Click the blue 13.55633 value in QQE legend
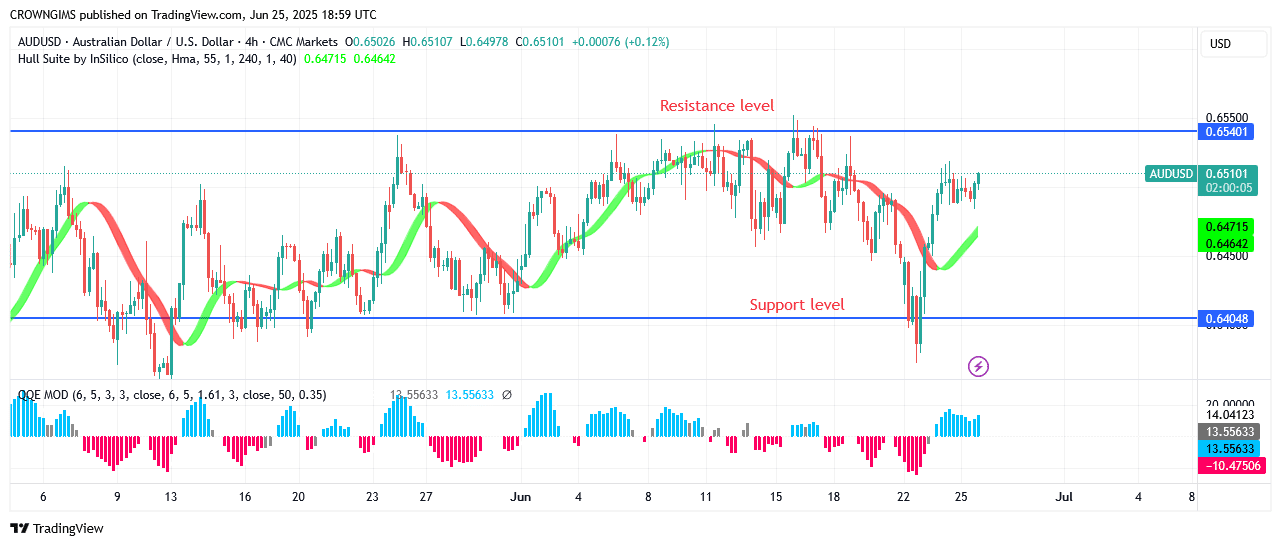This screenshot has height=546, width=1281. click(470, 395)
